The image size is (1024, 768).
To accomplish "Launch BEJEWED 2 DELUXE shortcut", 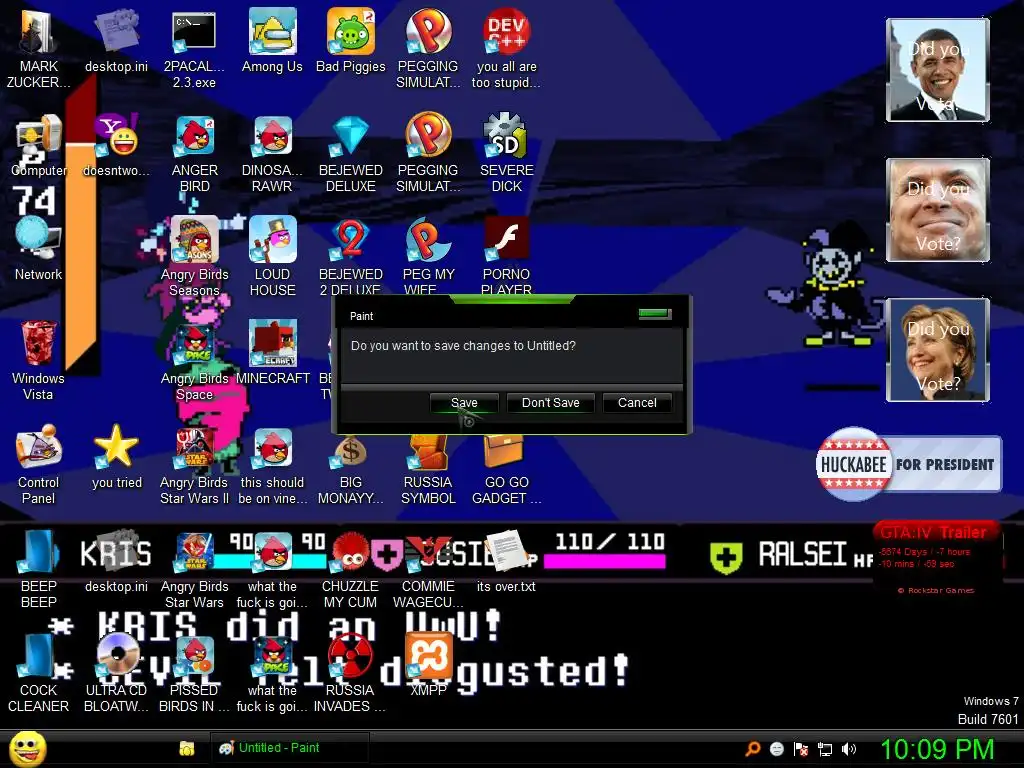I will [x=351, y=256].
